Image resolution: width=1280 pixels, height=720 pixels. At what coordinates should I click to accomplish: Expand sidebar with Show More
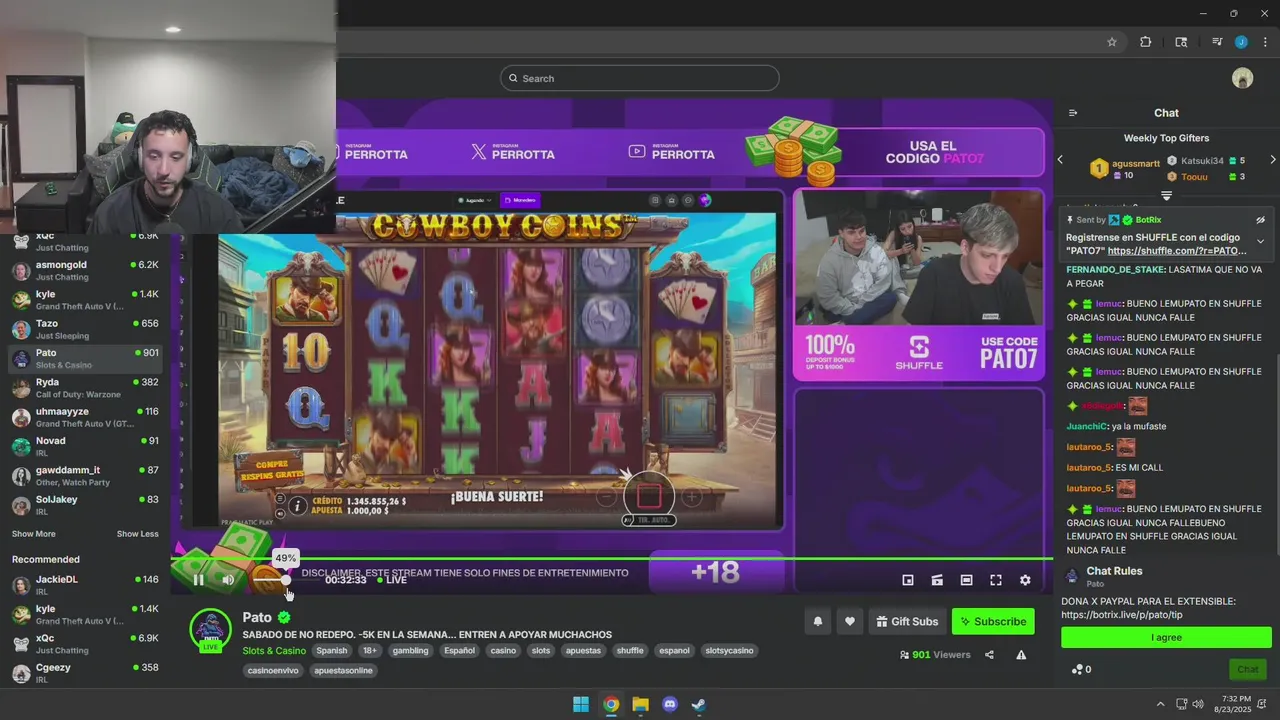pyautogui.click(x=33, y=534)
